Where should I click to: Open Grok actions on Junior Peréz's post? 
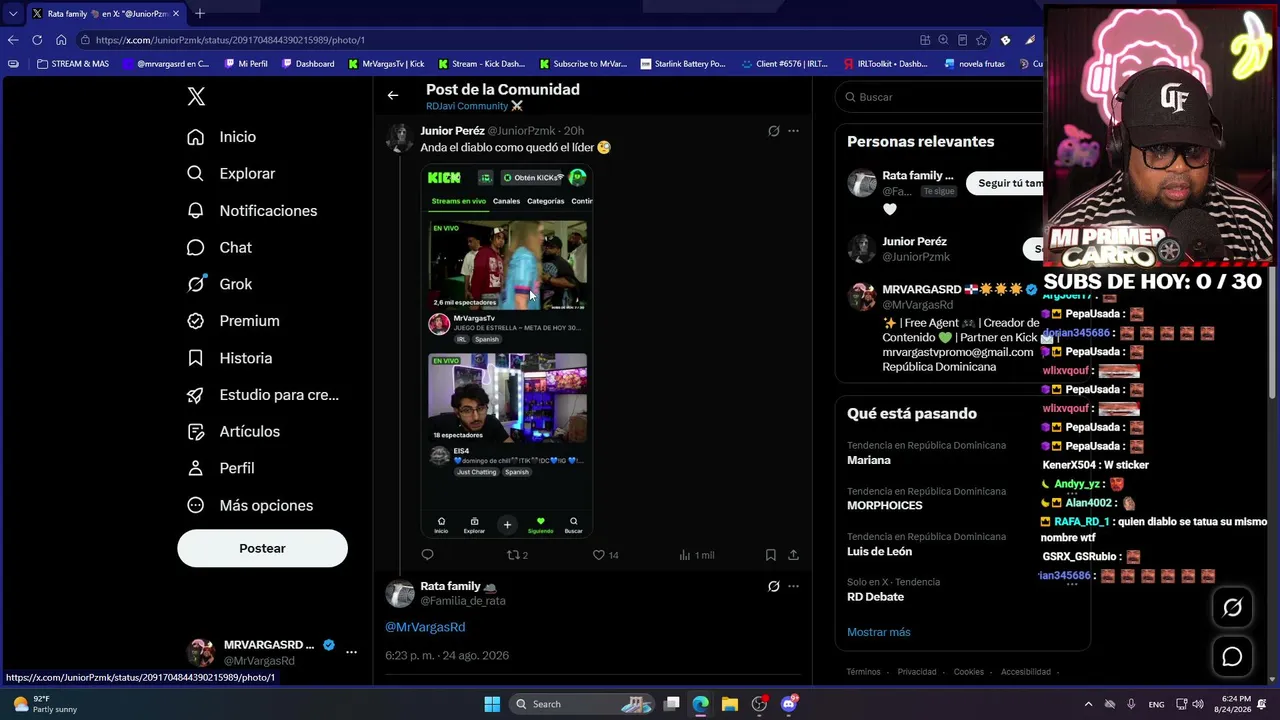773,131
